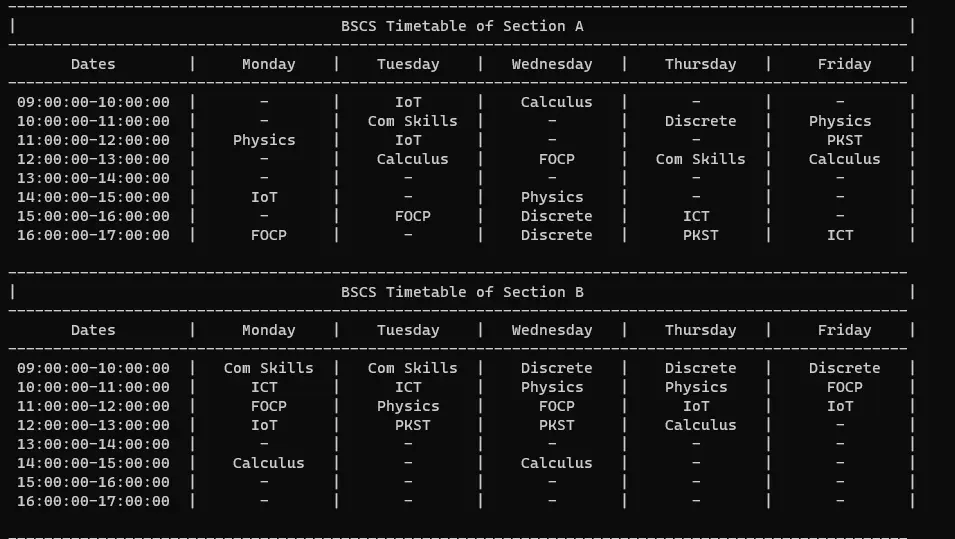Screen dimensions: 955x539
Task: Select the Wednesday header in Section B
Action: tap(552, 330)
